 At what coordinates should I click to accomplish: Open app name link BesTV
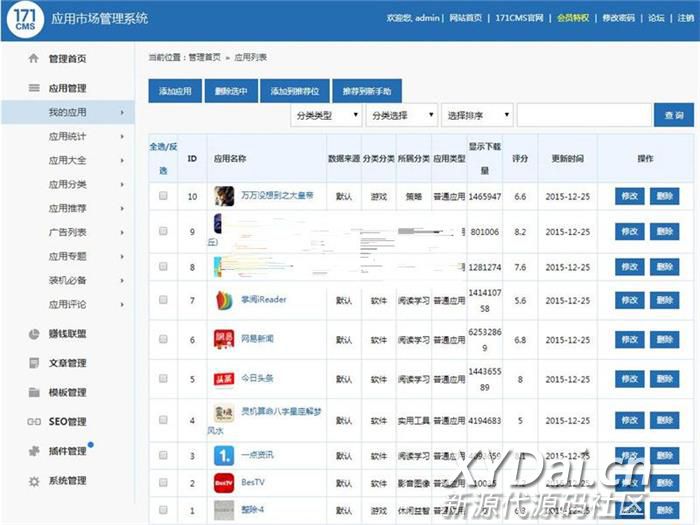tap(253, 482)
